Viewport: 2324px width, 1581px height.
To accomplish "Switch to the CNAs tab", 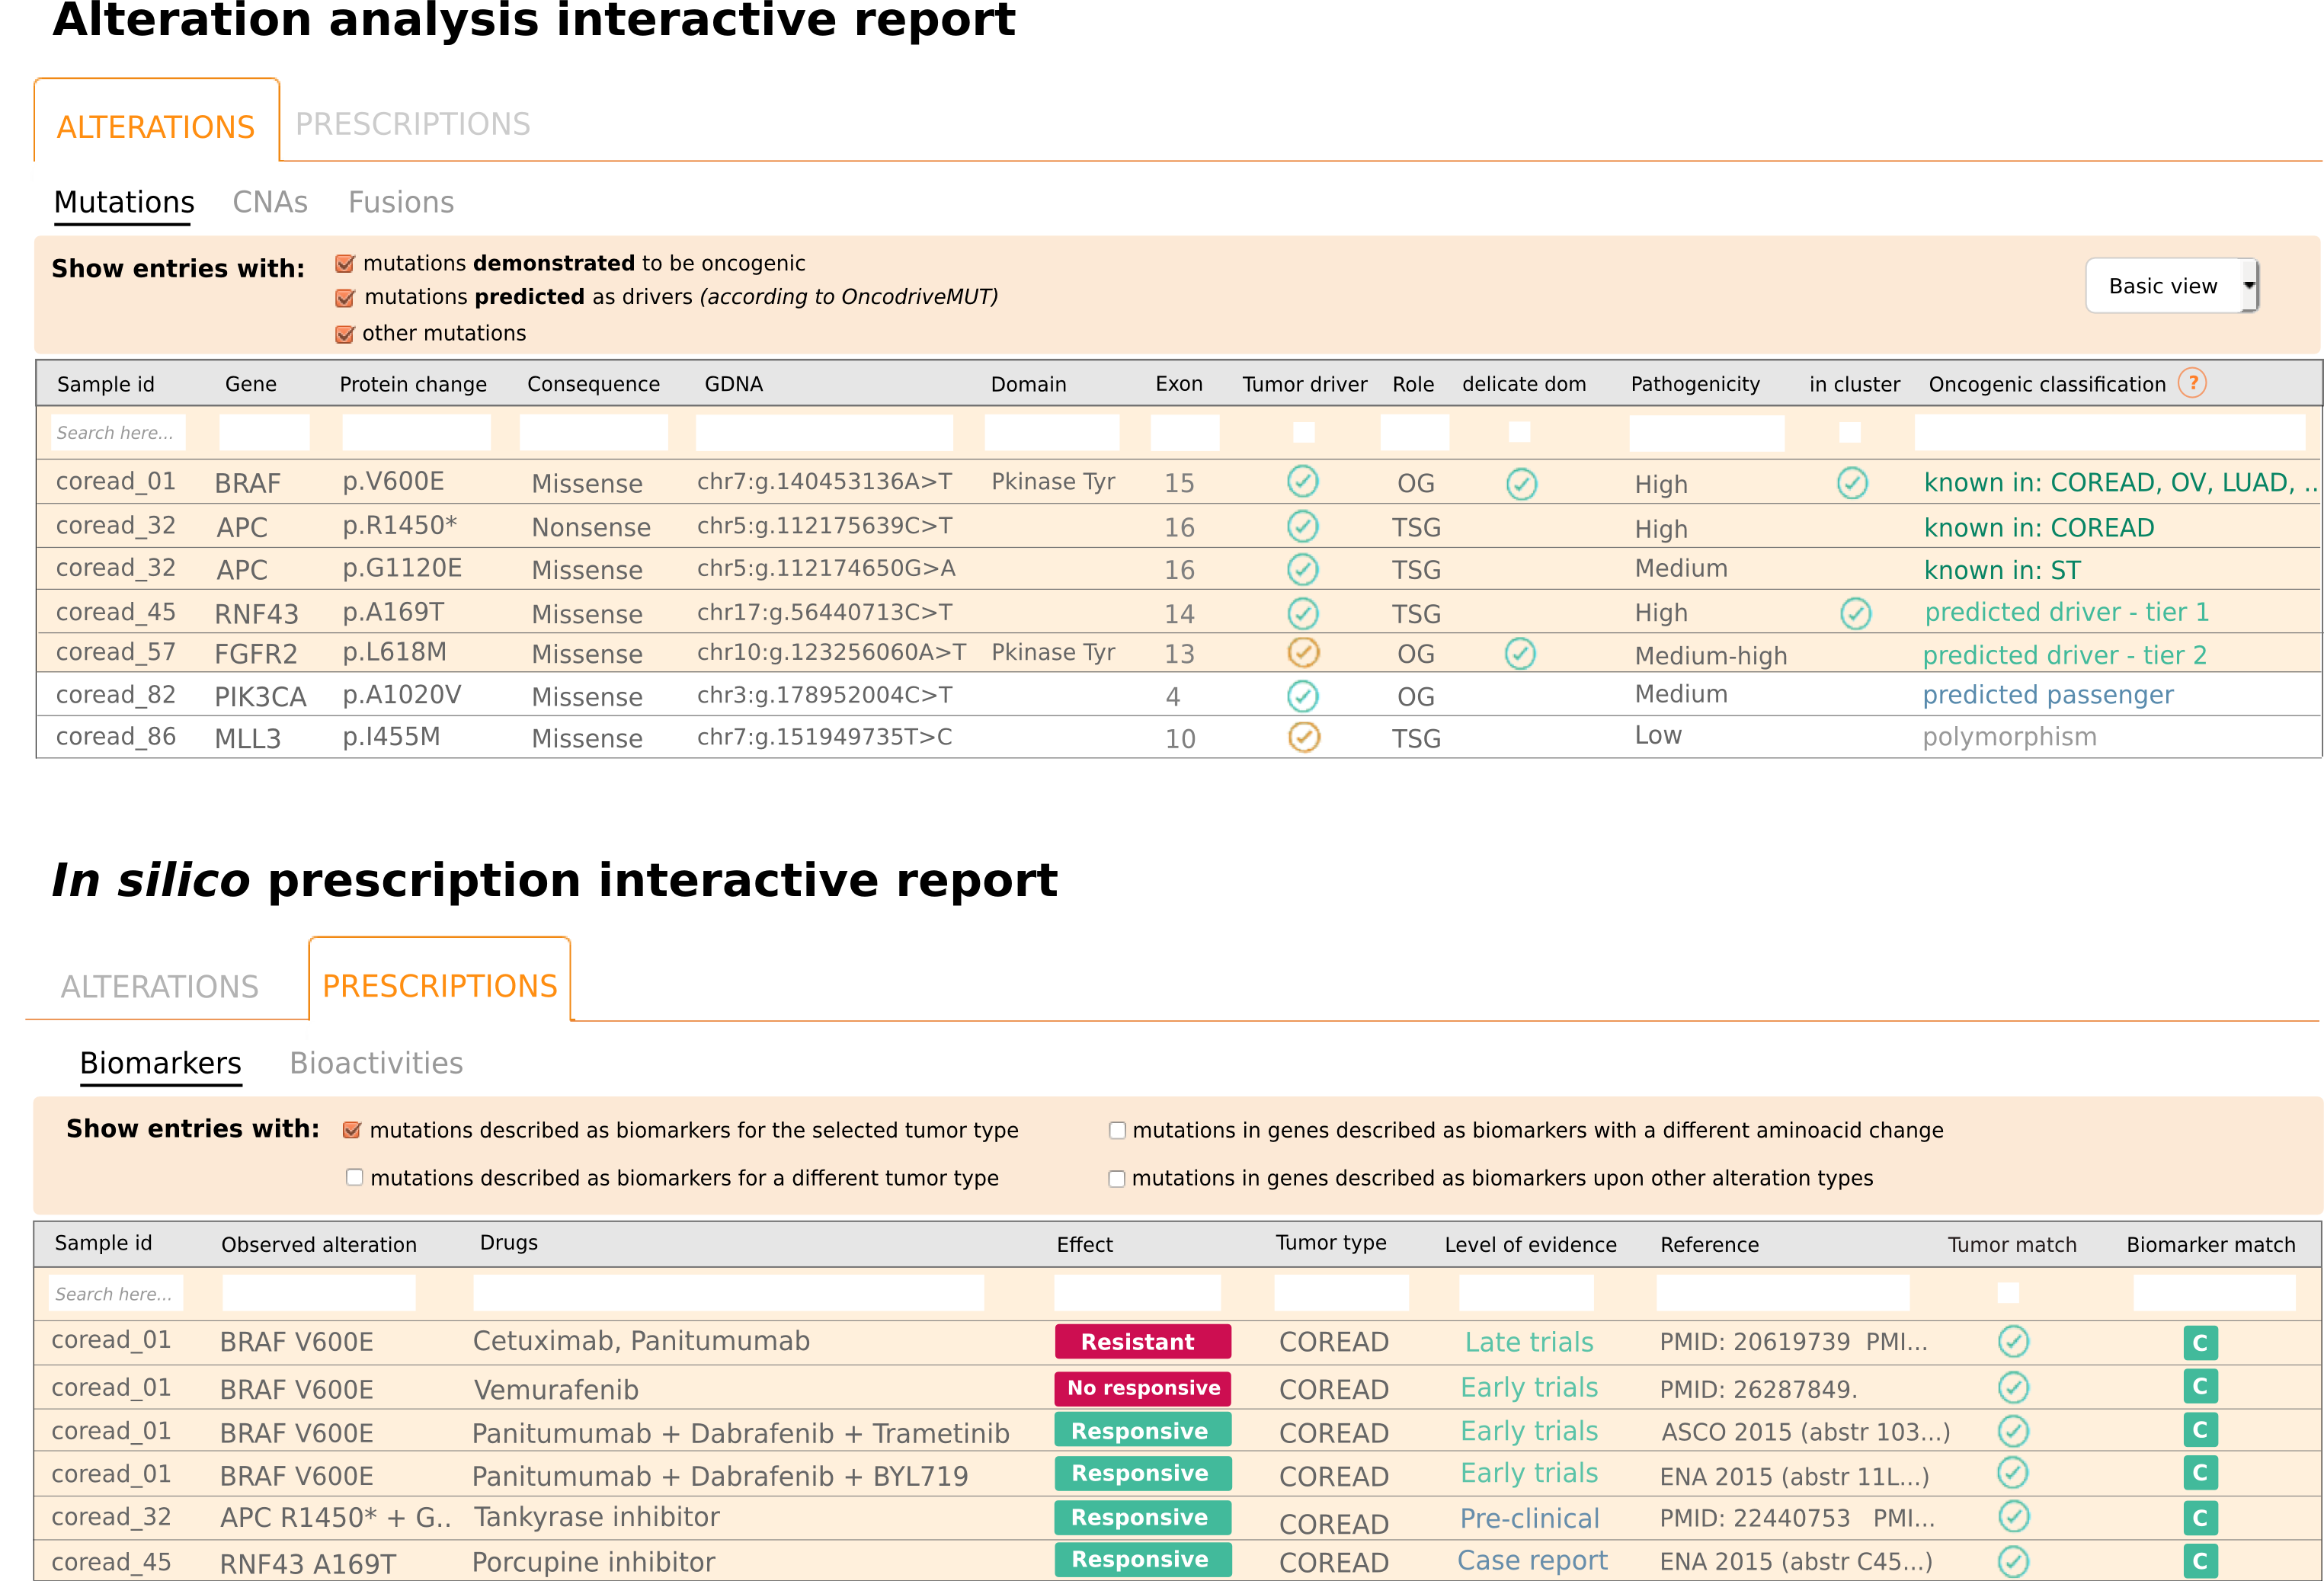I will [270, 202].
